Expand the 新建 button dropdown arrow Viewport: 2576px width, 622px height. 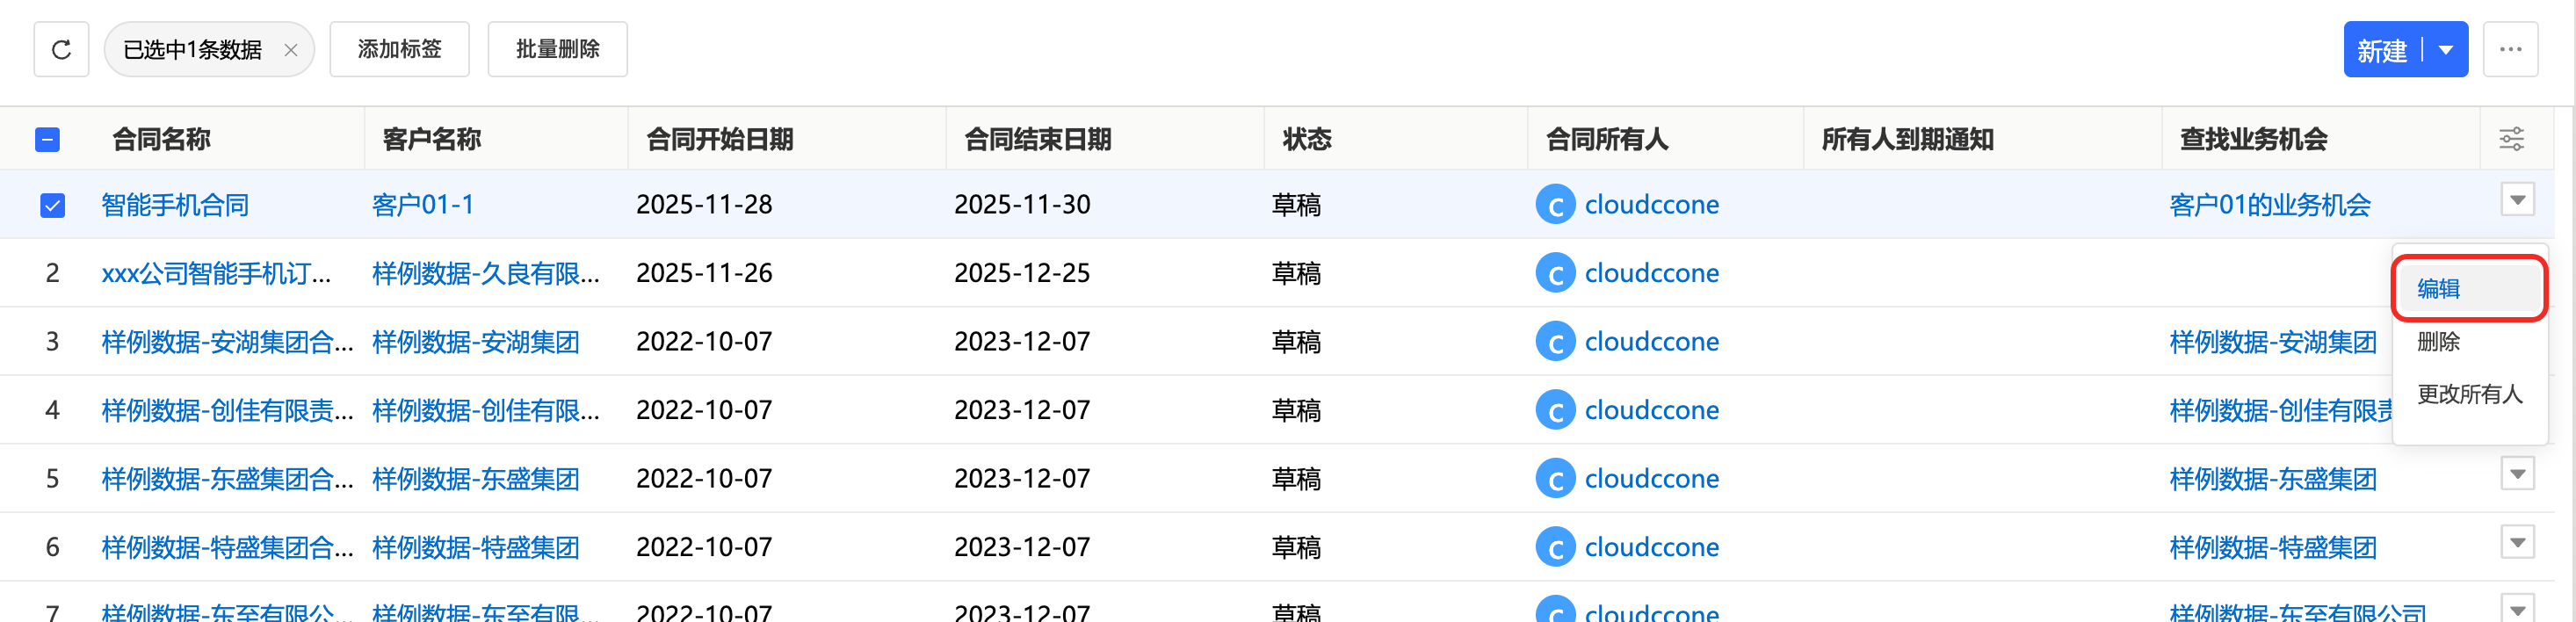coord(2445,50)
